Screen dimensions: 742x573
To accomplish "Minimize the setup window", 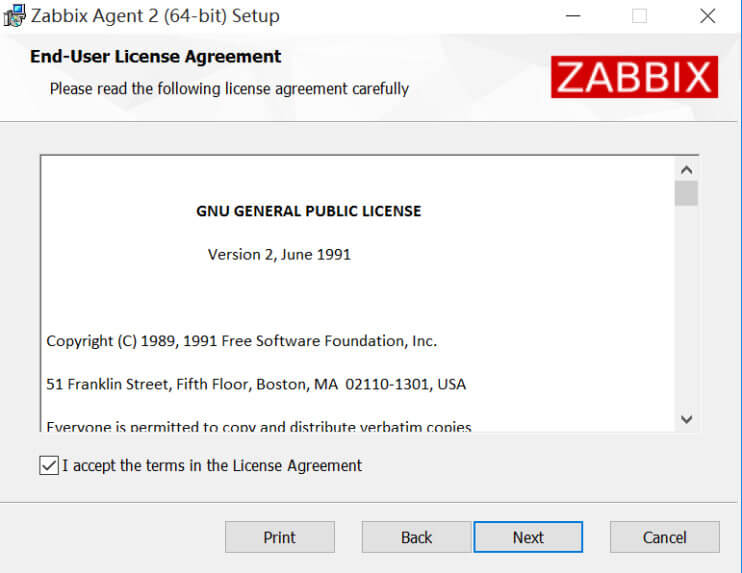I will 573,16.
